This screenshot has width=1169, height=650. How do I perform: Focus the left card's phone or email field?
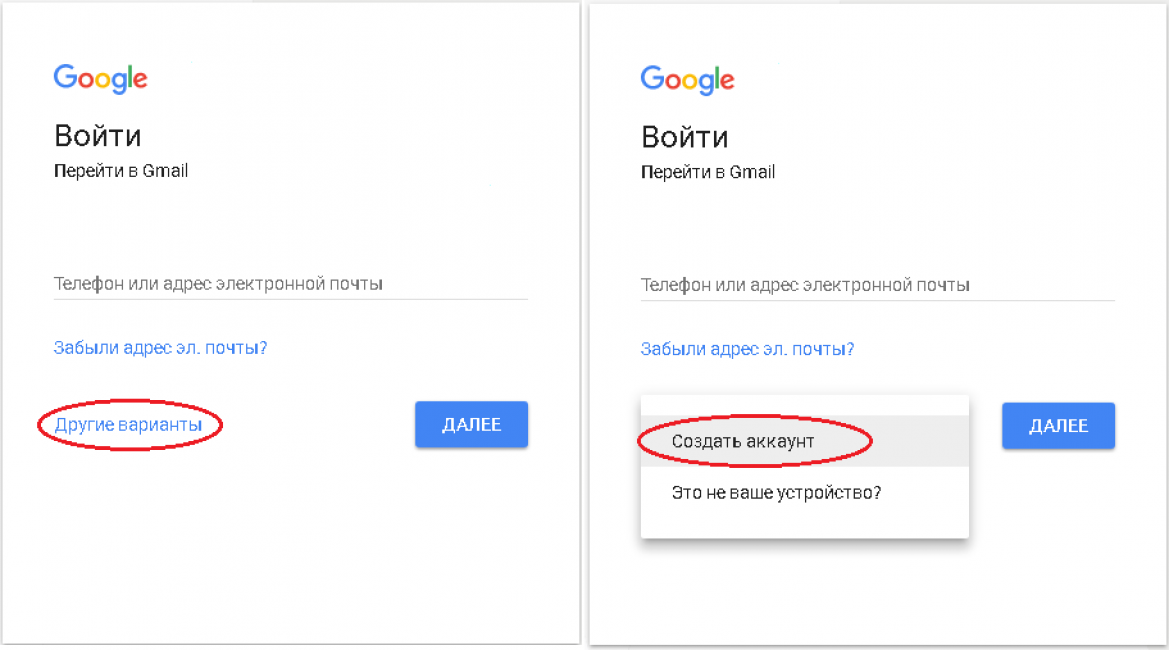tap(291, 284)
